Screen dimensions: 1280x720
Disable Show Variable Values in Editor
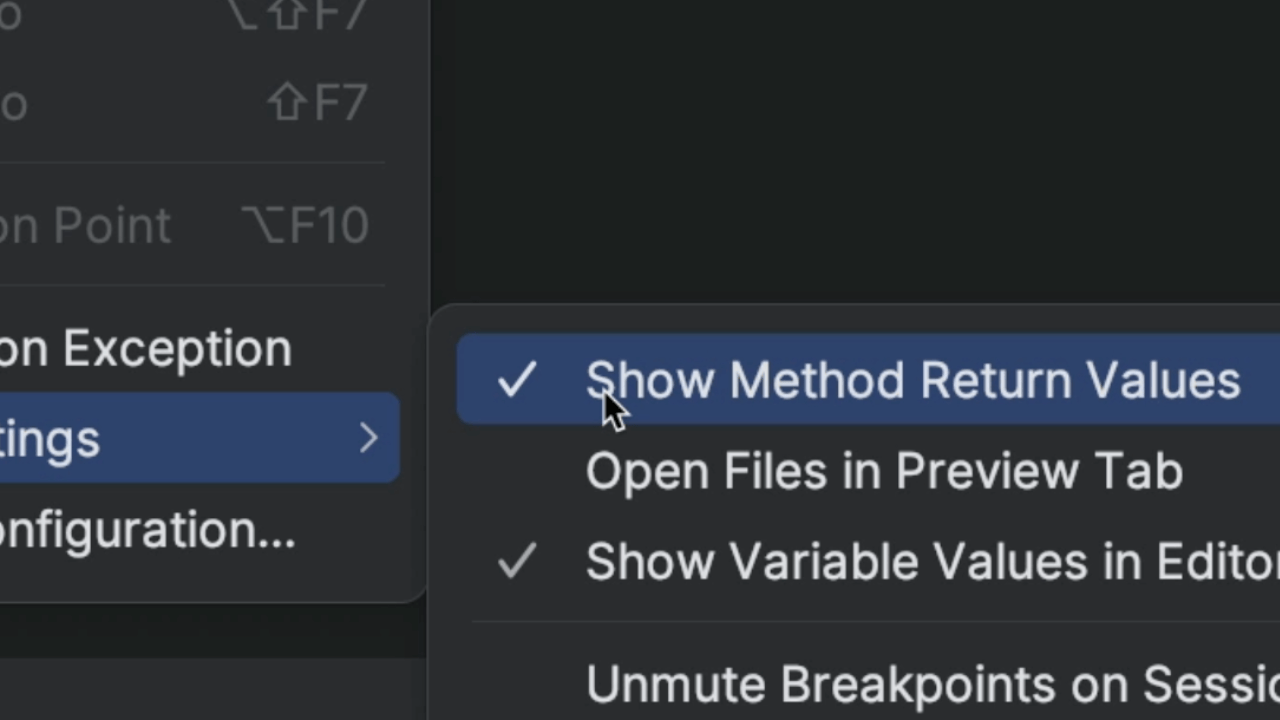900,561
